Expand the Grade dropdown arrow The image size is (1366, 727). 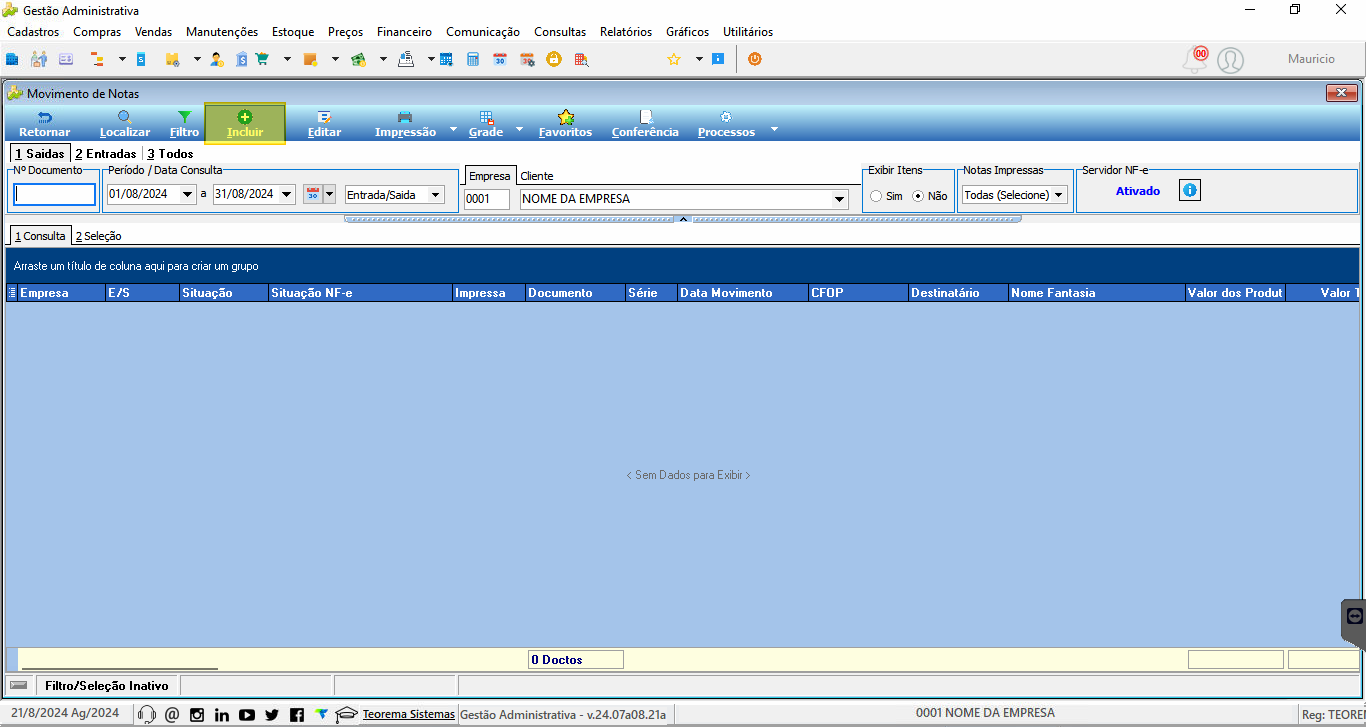(x=519, y=130)
